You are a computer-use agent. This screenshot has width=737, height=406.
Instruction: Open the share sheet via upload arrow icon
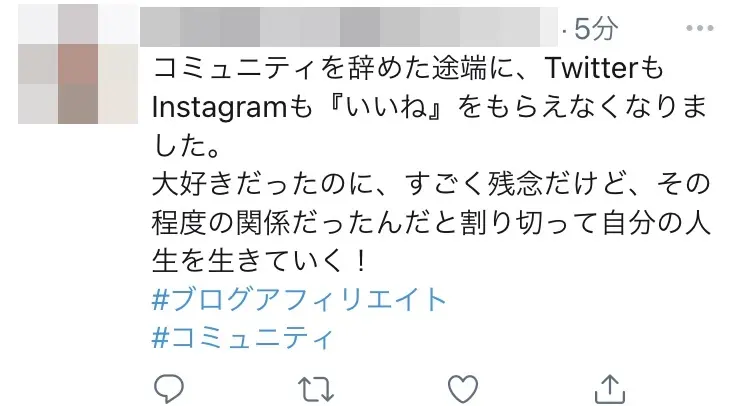(610, 389)
